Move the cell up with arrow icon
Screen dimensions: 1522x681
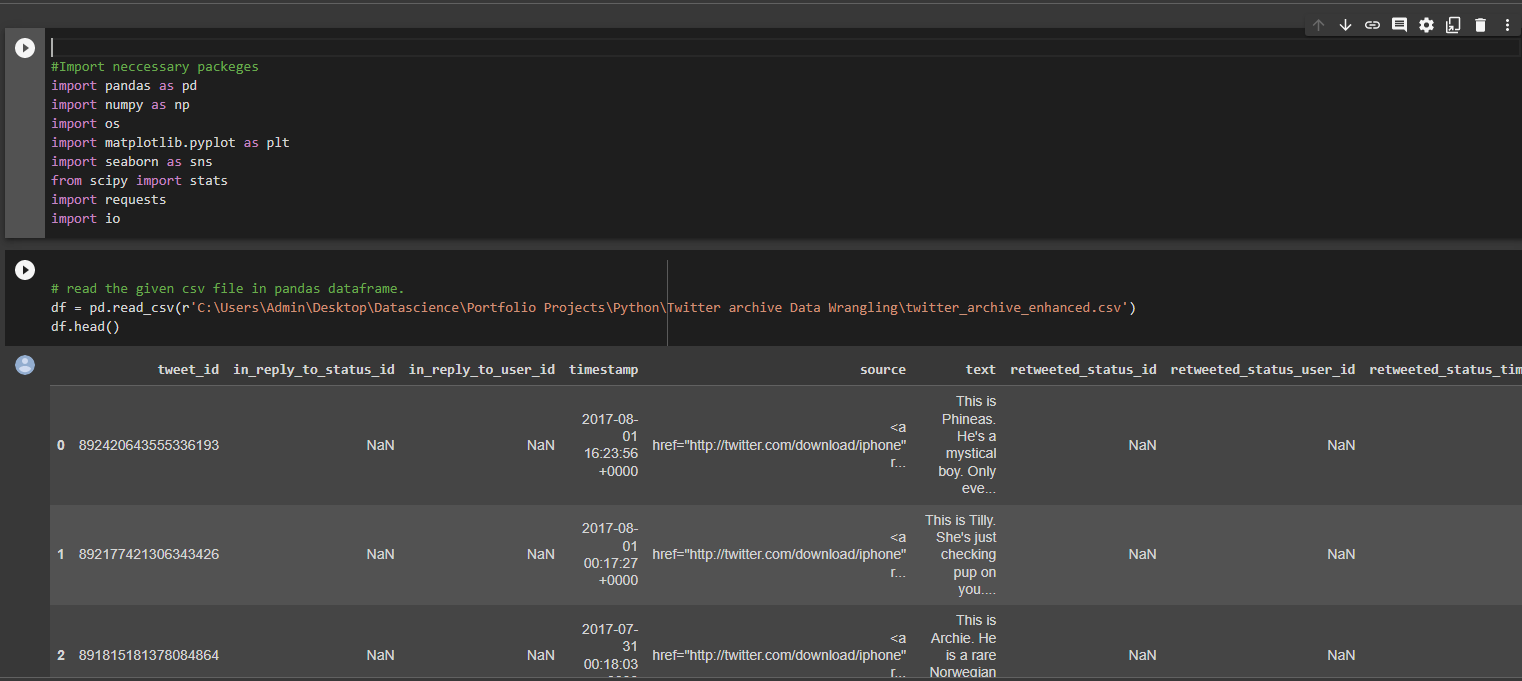1318,24
